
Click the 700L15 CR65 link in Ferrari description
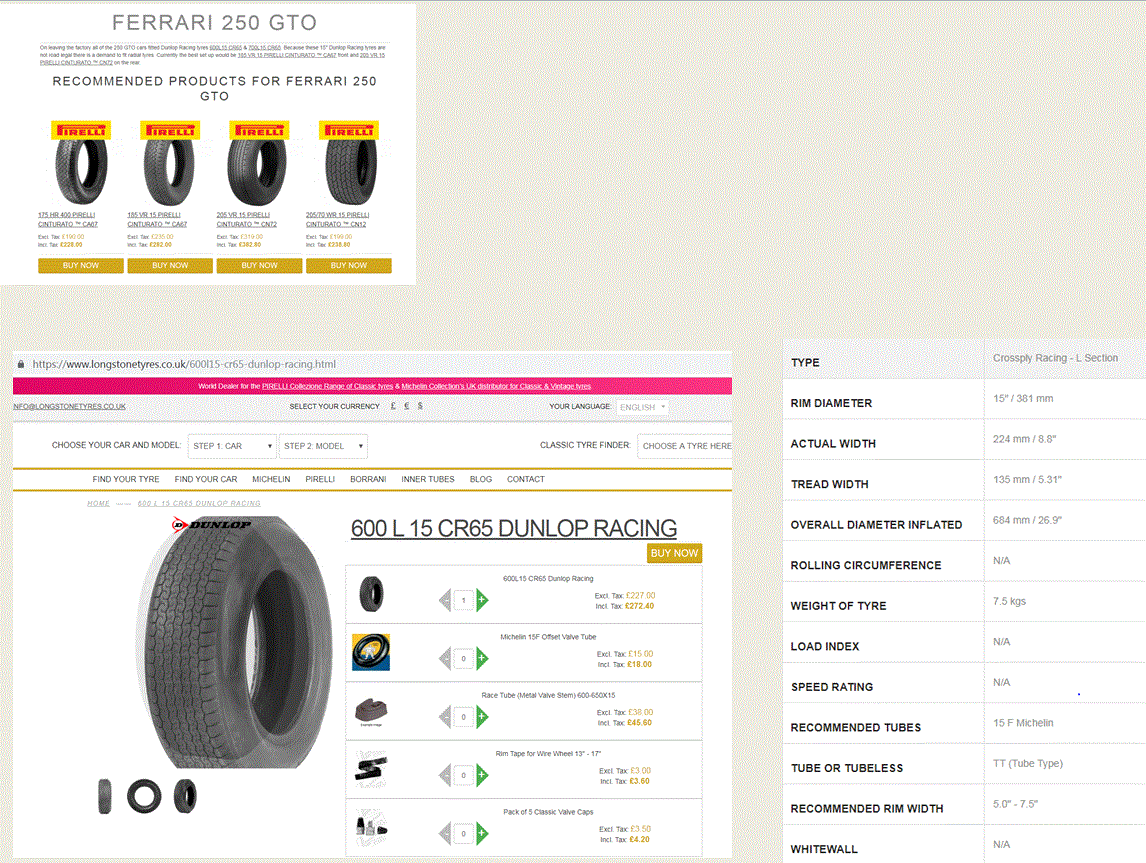265,47
